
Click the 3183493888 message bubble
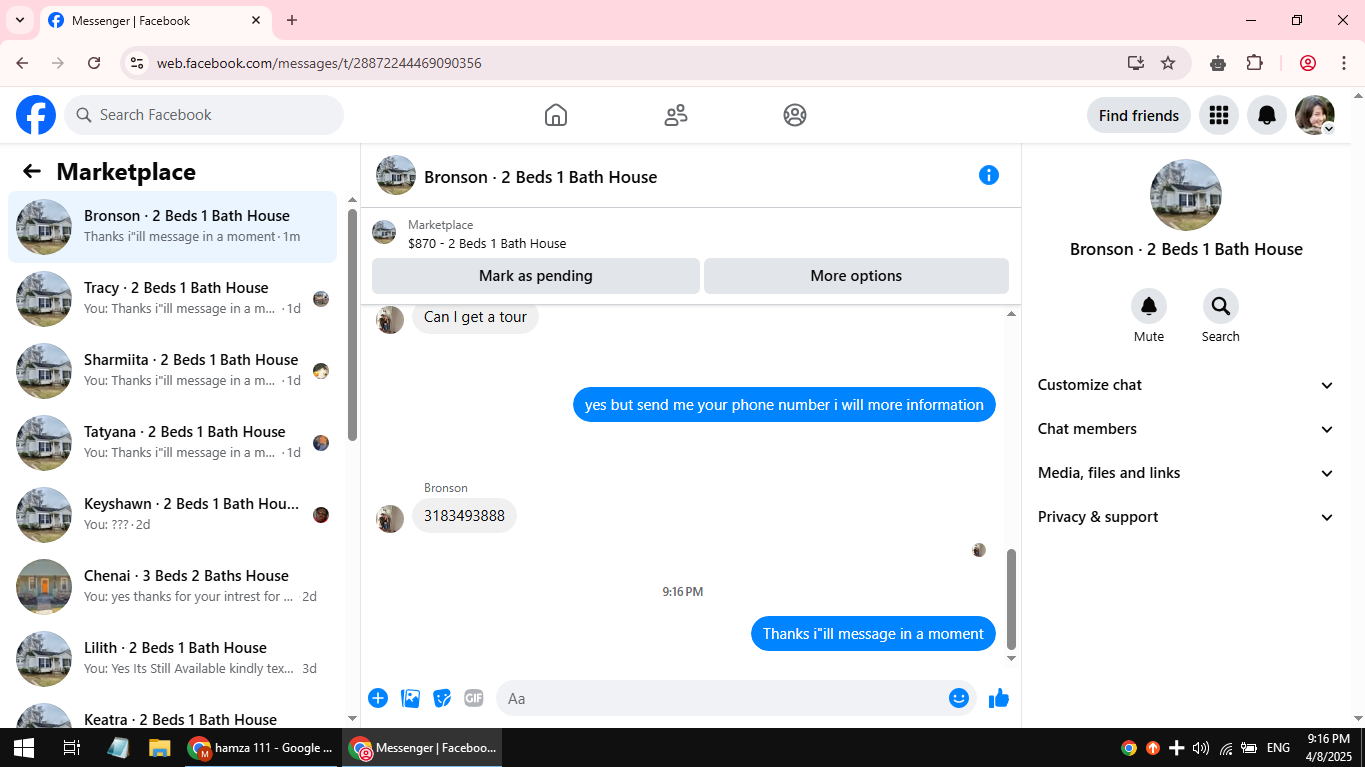click(x=464, y=516)
